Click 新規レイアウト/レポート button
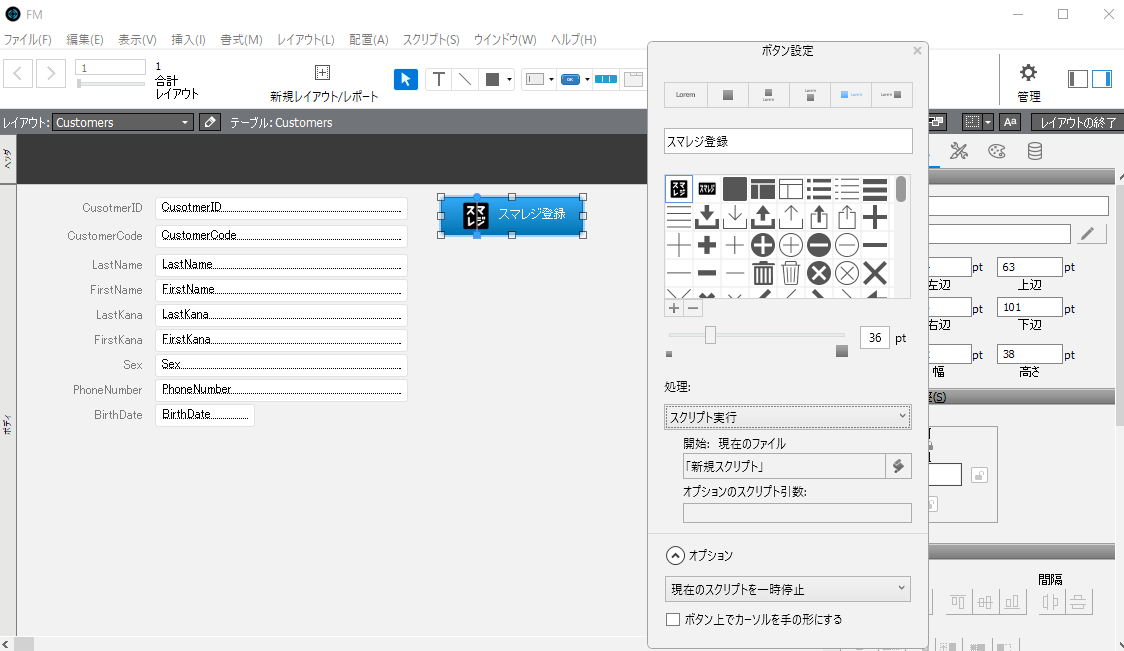This screenshot has width=1124, height=651. (324, 84)
